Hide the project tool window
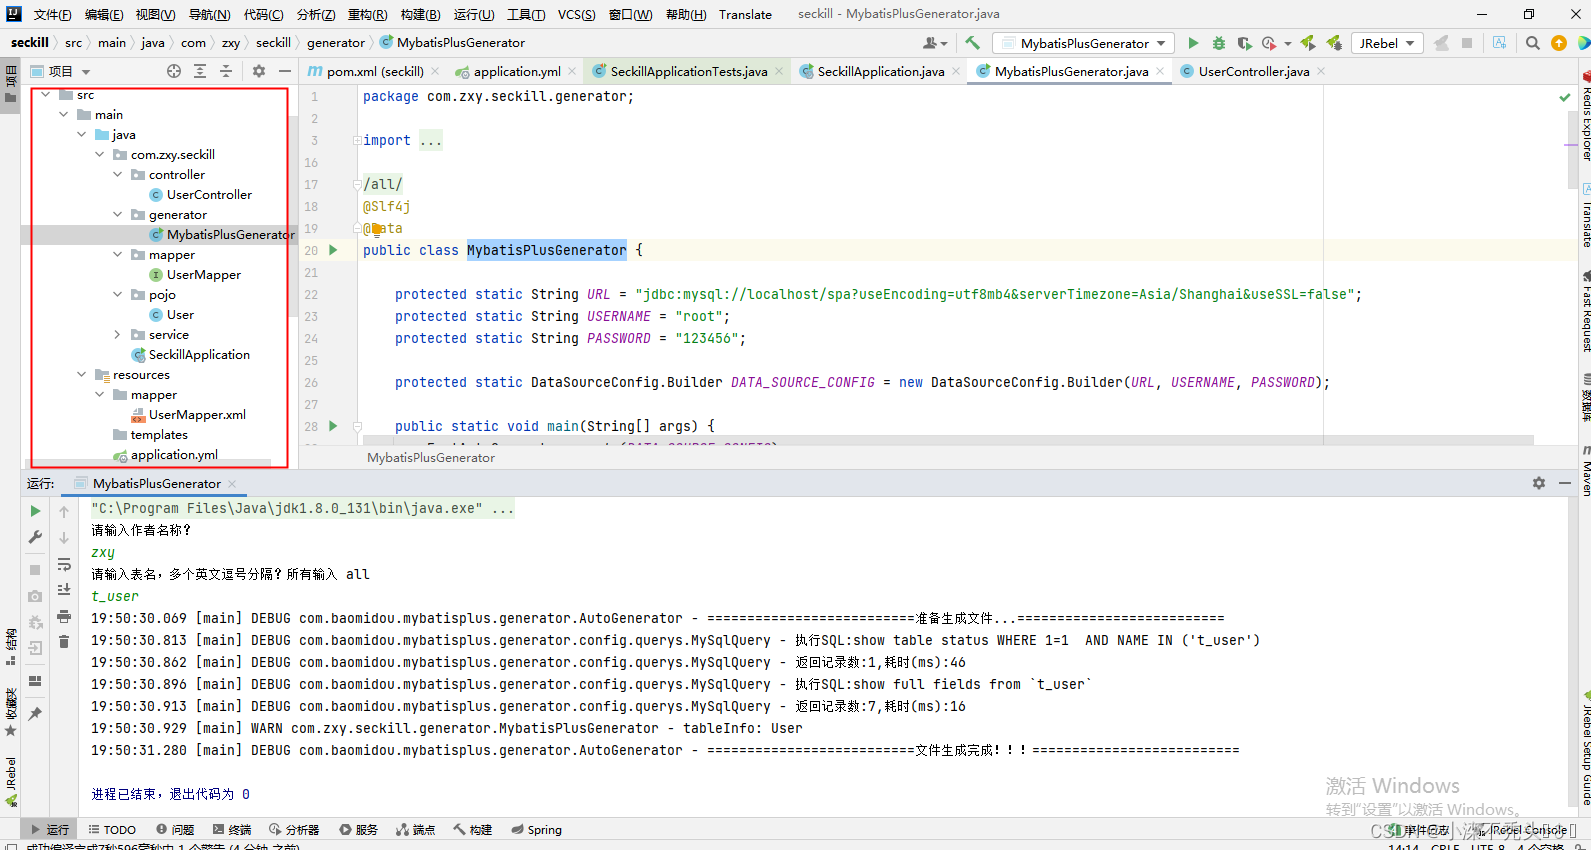This screenshot has height=850, width=1591. coord(285,71)
